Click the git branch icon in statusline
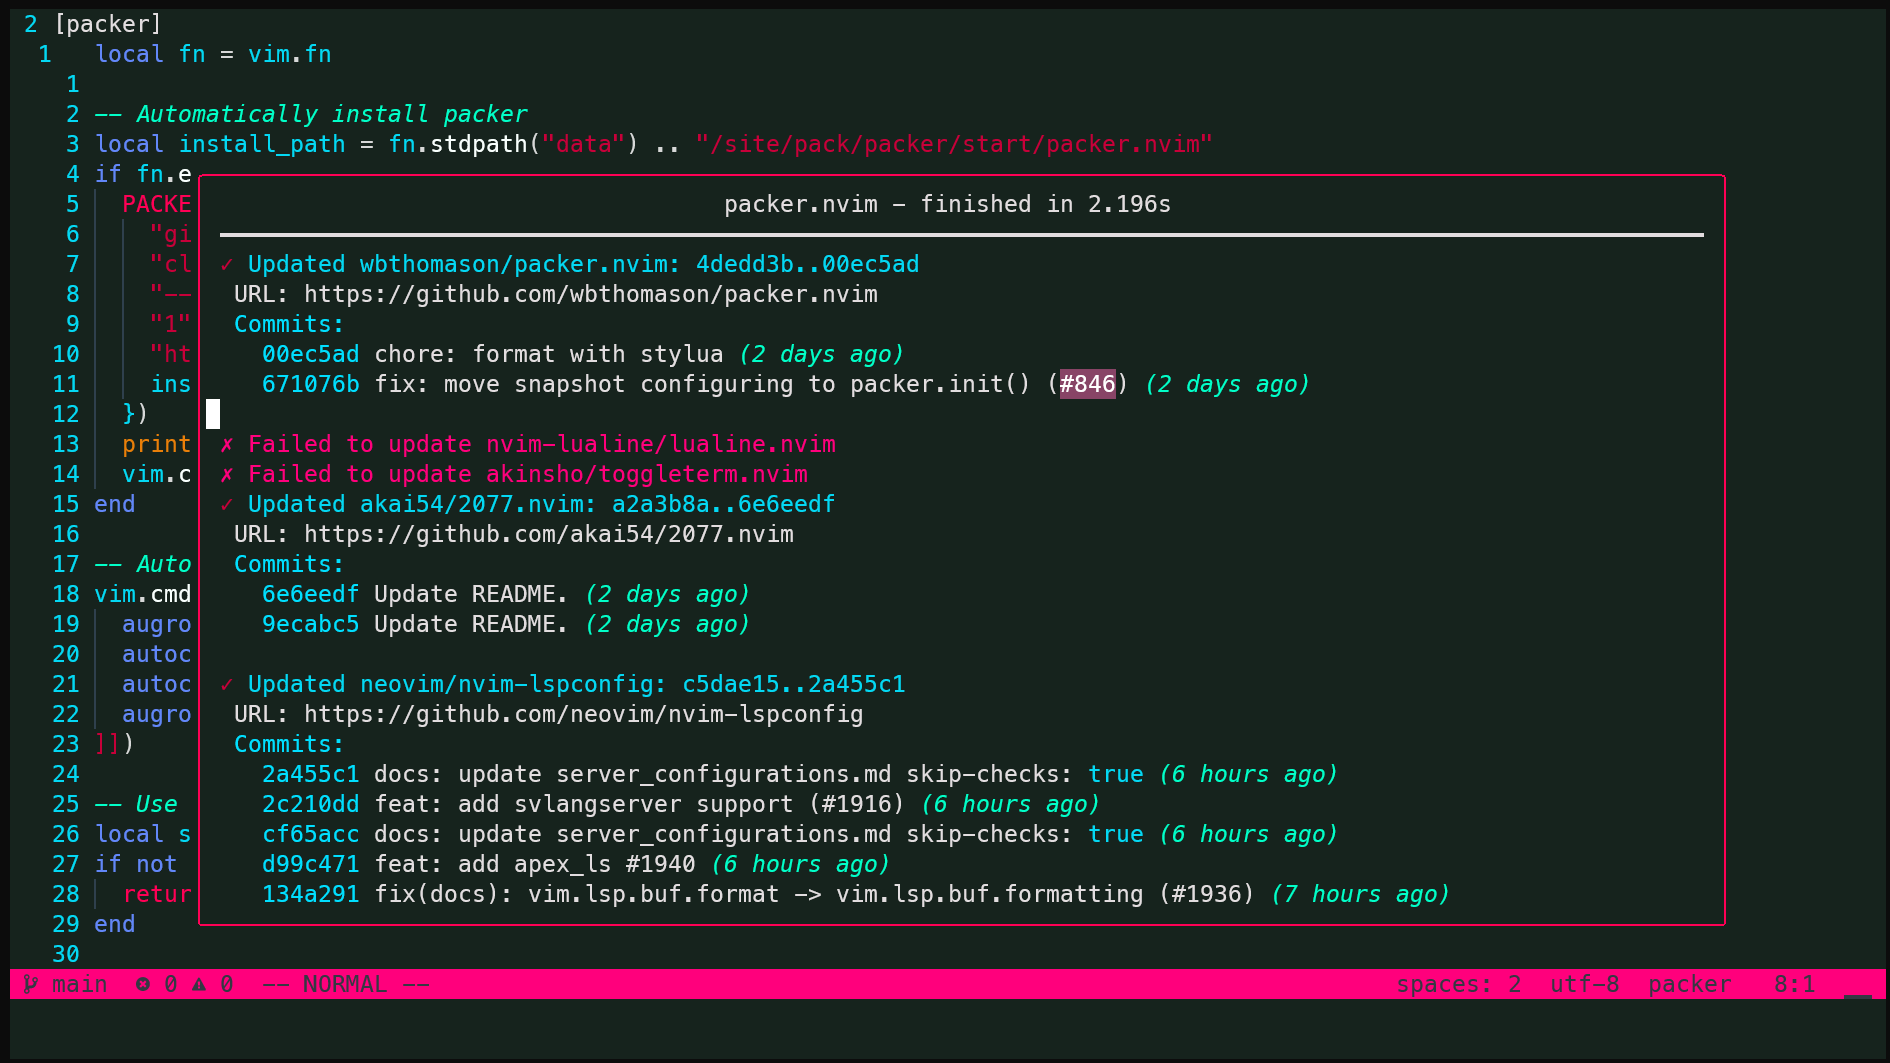Viewport: 1890px width, 1063px height. click(x=31, y=984)
